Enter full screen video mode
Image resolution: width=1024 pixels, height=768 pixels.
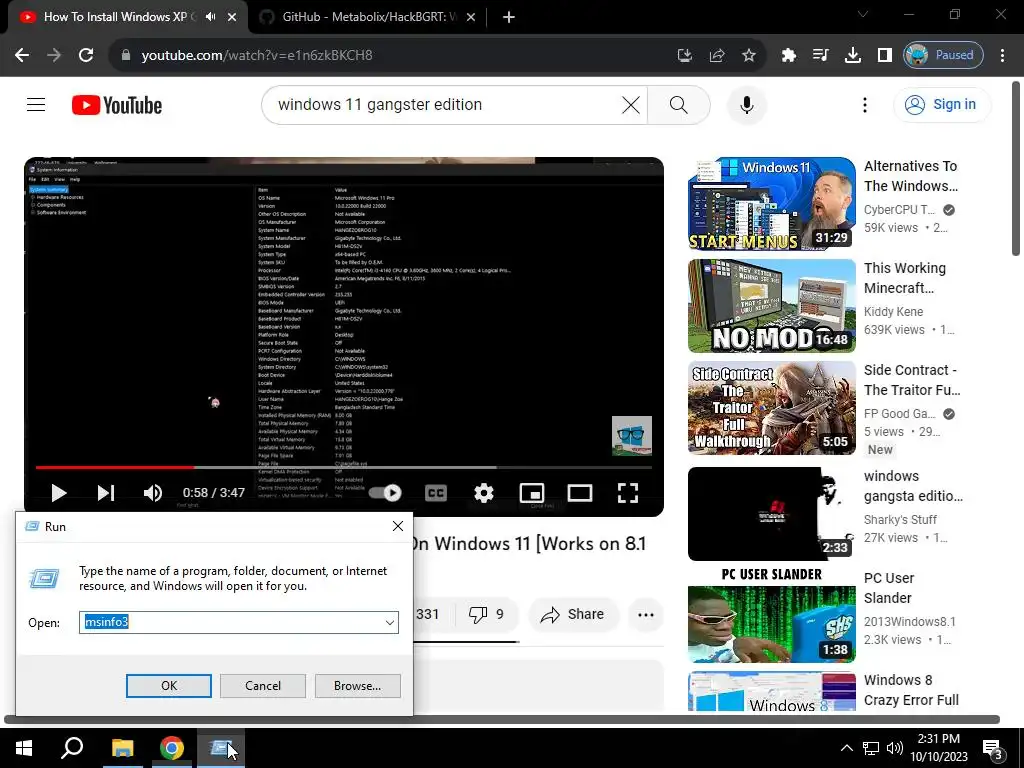point(628,493)
